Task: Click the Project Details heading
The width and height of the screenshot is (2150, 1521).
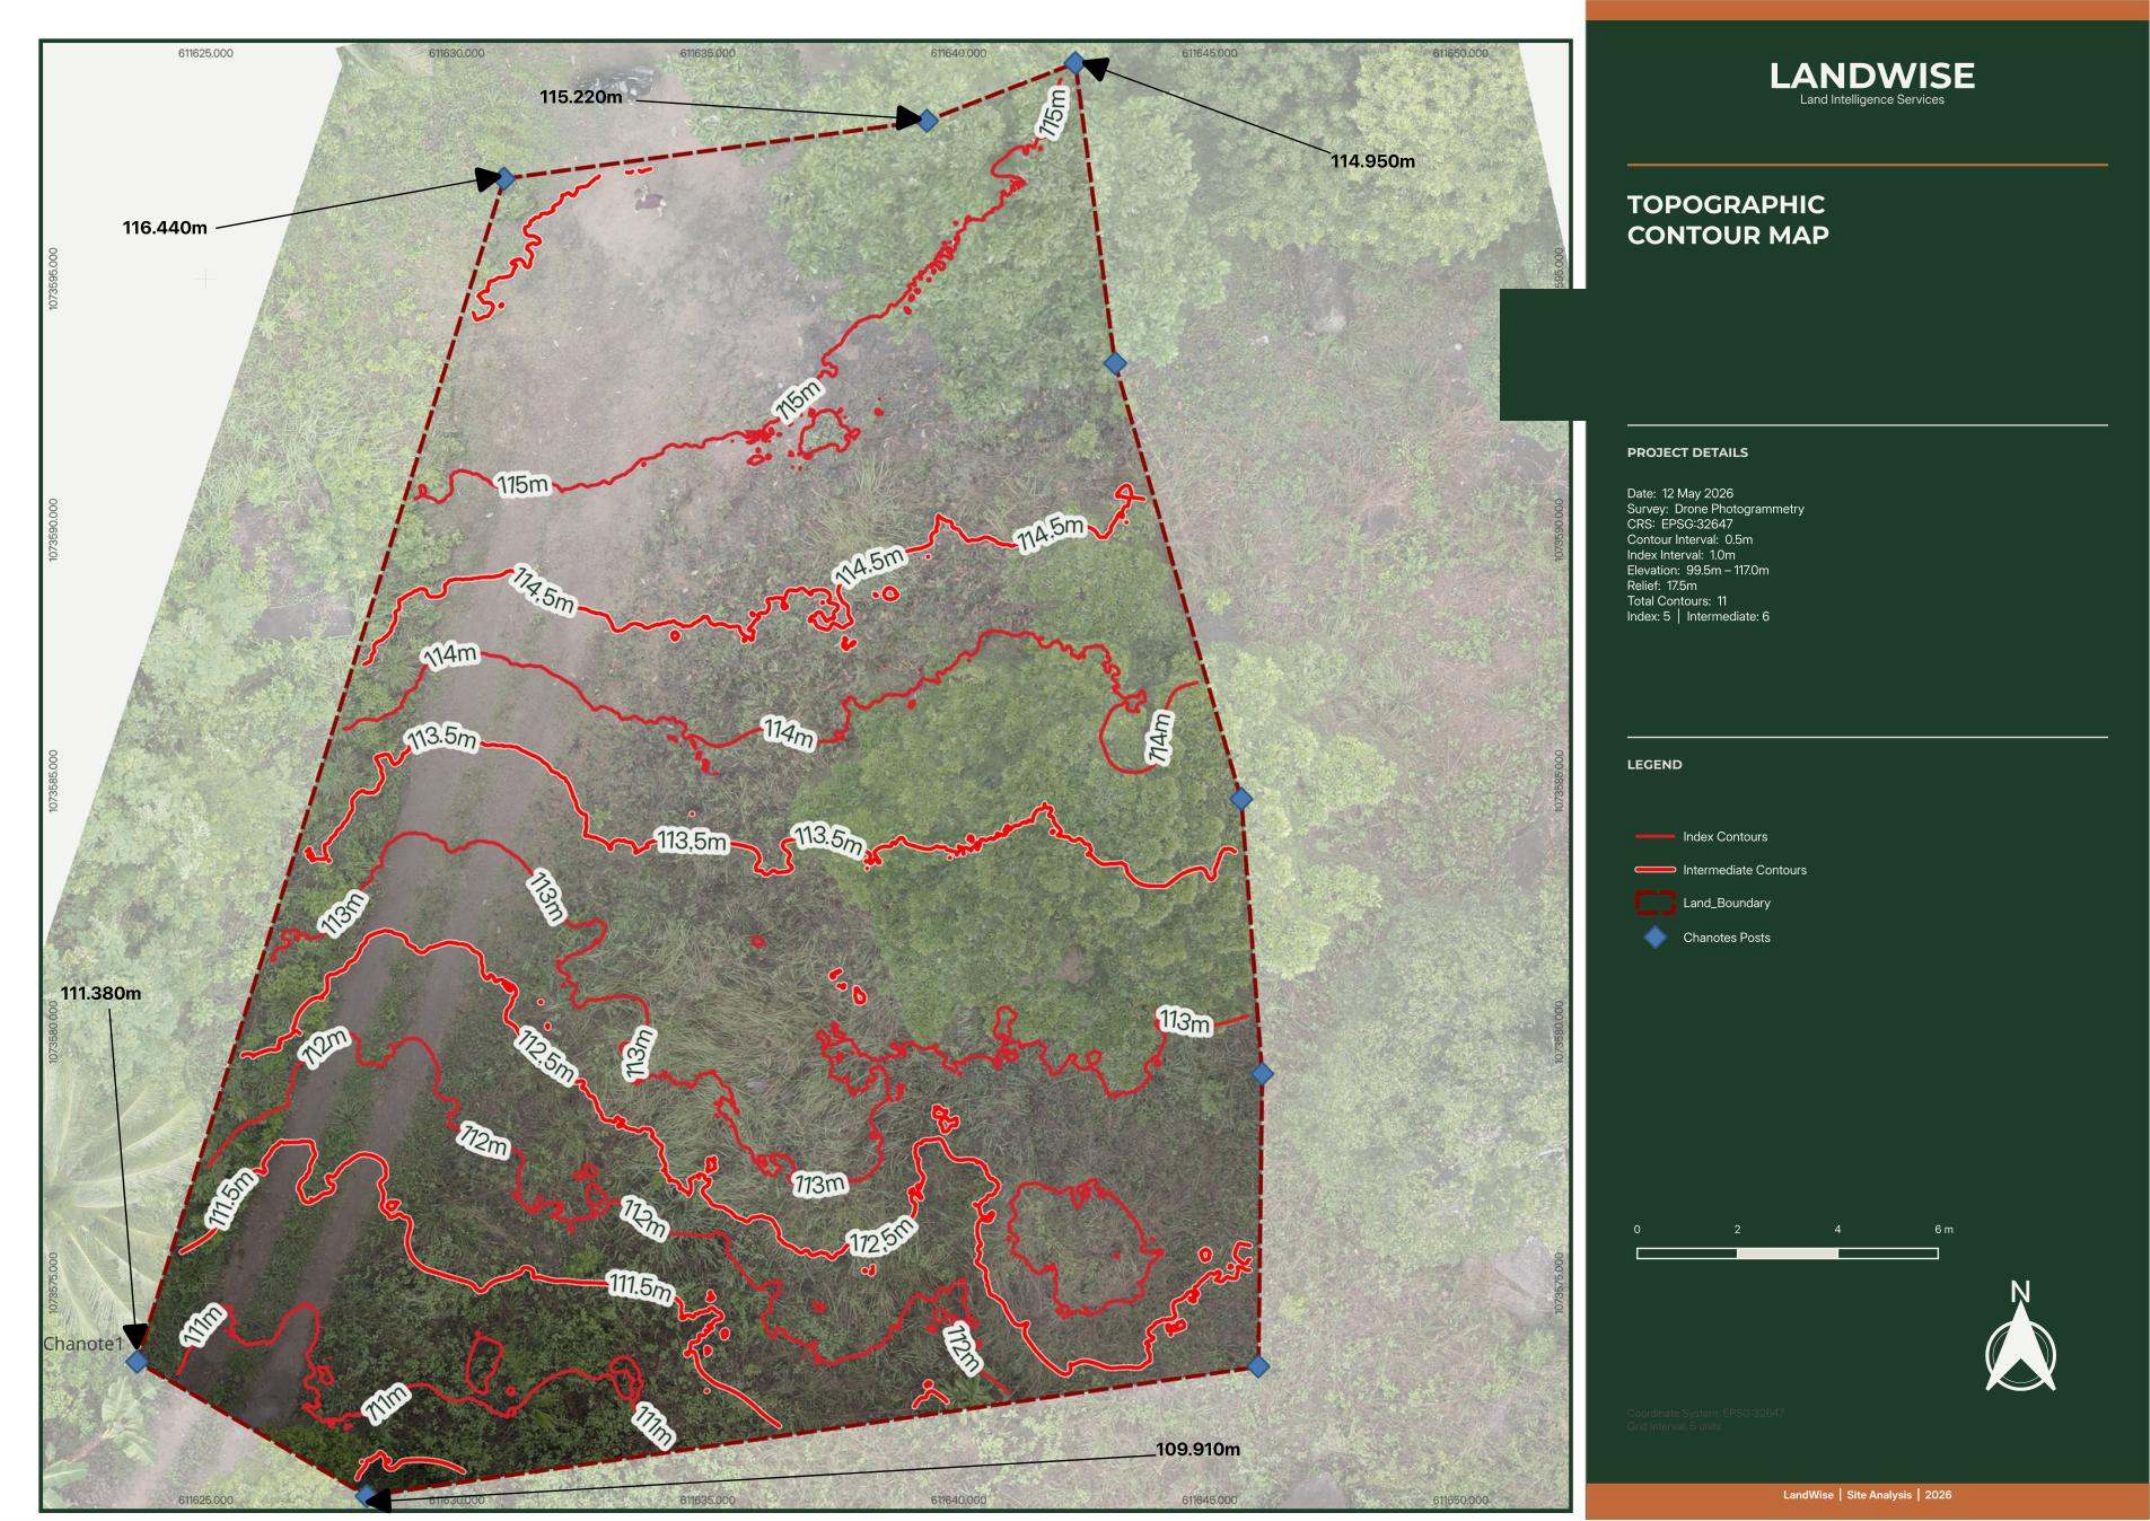Action: 1687,452
